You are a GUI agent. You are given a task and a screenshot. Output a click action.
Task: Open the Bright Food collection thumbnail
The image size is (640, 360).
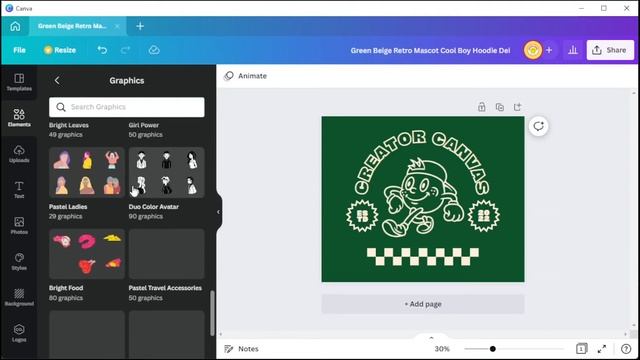(87, 254)
